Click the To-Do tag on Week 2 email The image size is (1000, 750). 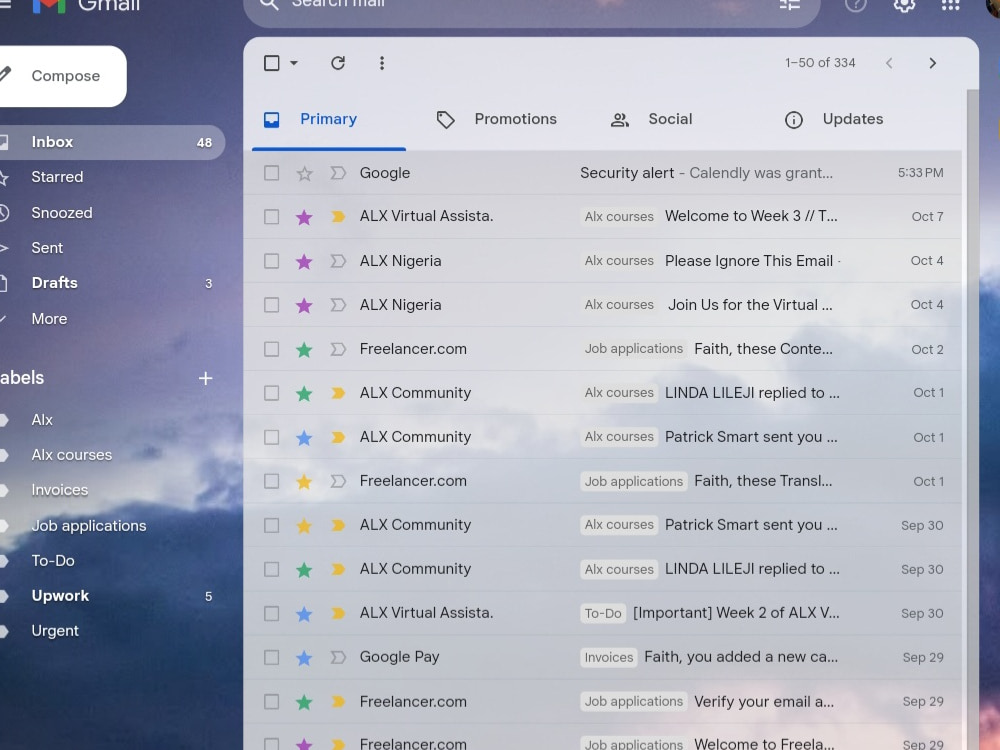pyautogui.click(x=603, y=614)
